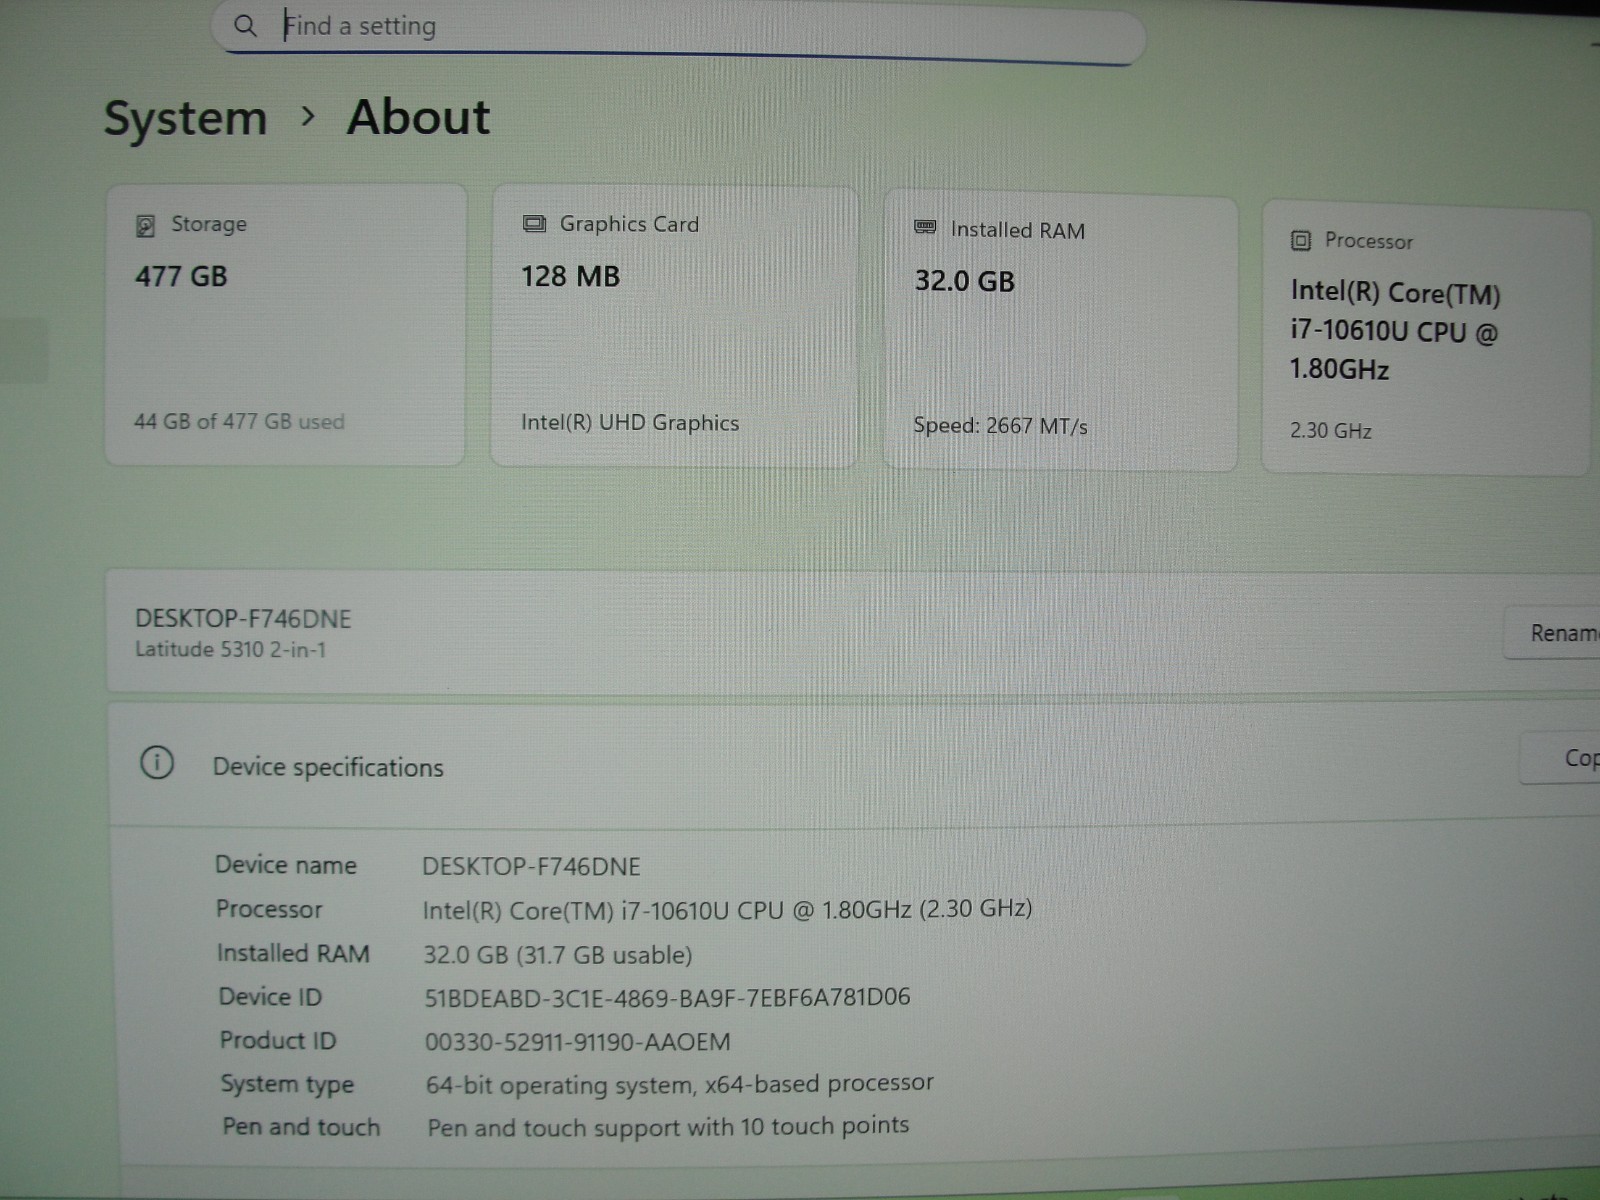Screen dimensions: 1600x1200
Task: Click the System type label
Action: (x=287, y=1085)
